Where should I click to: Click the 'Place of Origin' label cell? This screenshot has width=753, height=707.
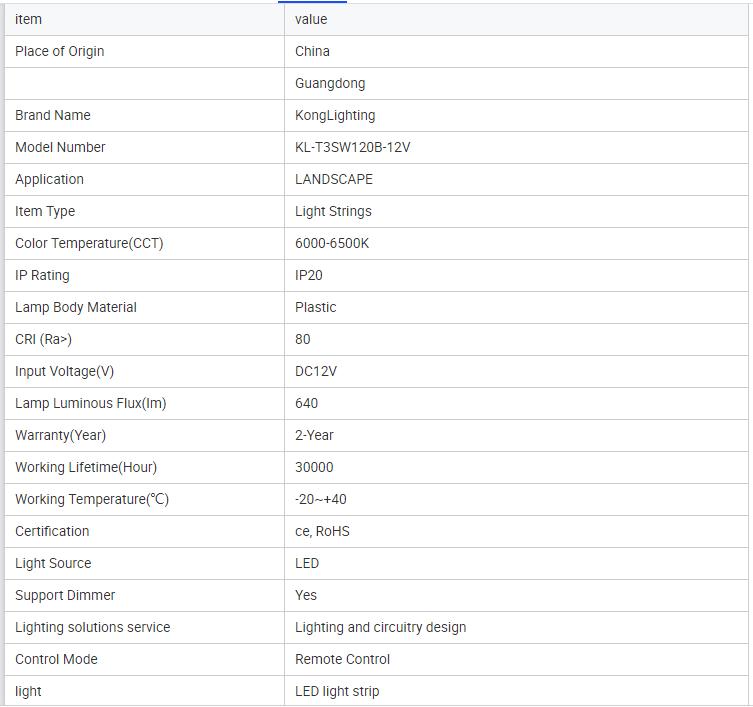60,51
